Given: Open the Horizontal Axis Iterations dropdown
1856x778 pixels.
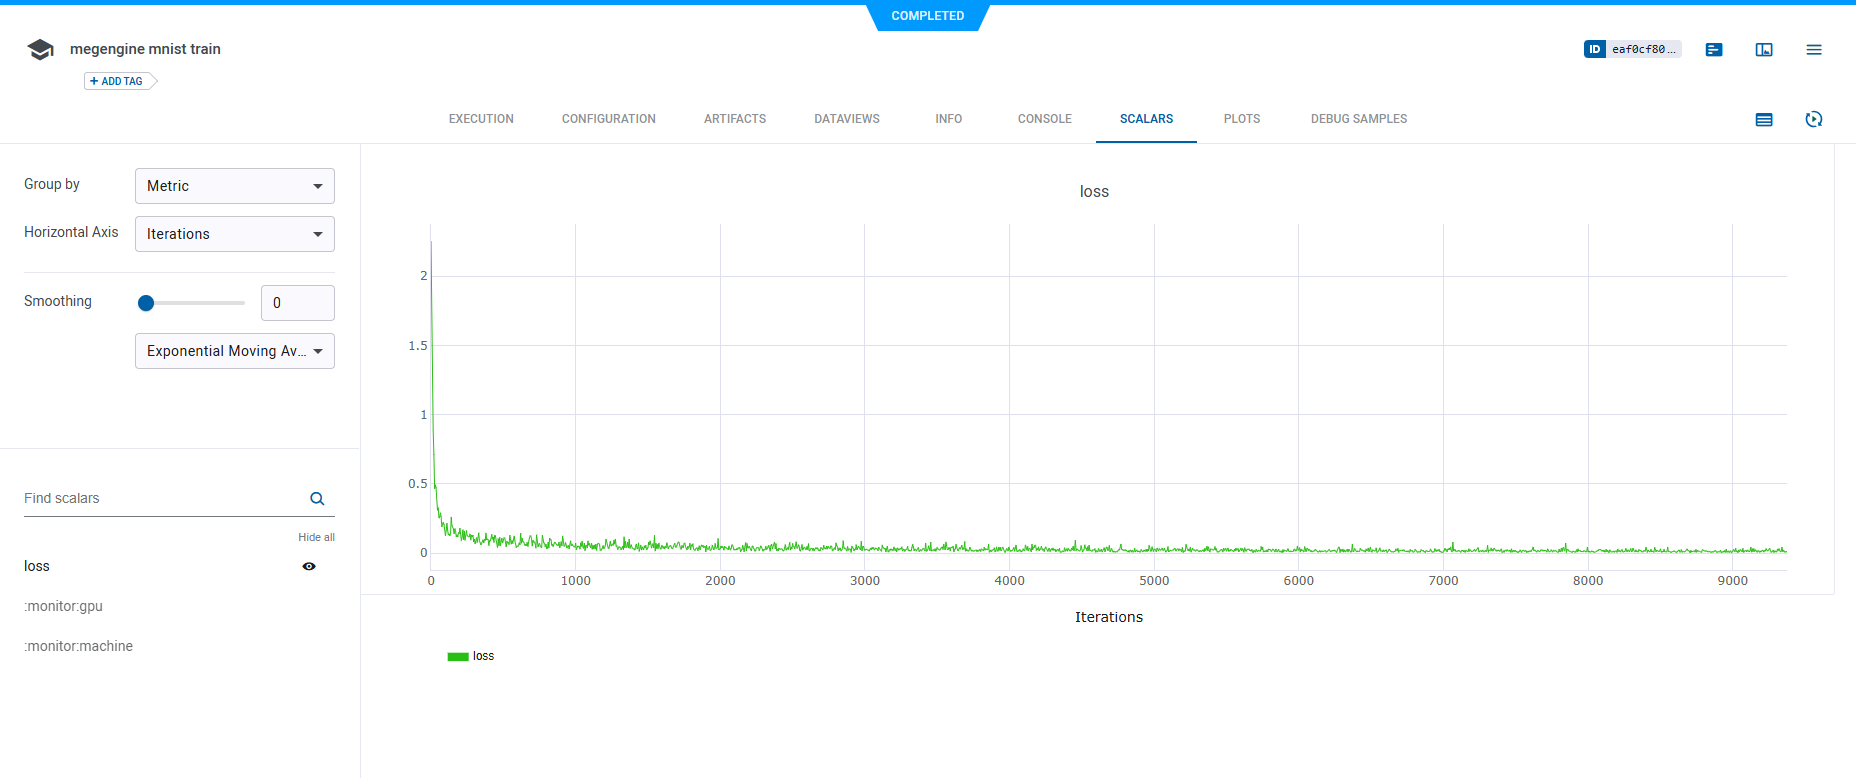Looking at the screenshot, I should (x=234, y=234).
